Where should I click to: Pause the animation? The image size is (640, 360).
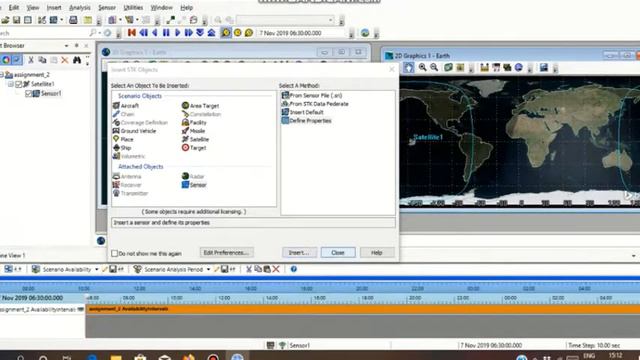coord(166,33)
